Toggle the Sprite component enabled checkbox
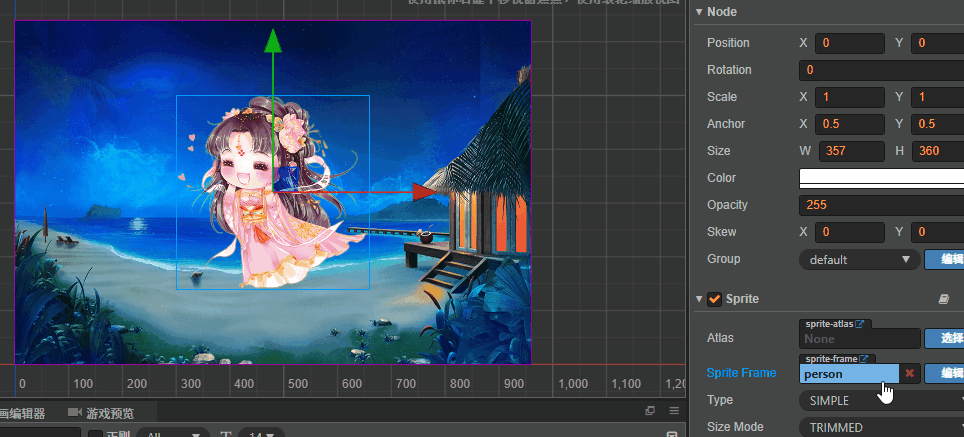The image size is (964, 437). pyautogui.click(x=714, y=299)
